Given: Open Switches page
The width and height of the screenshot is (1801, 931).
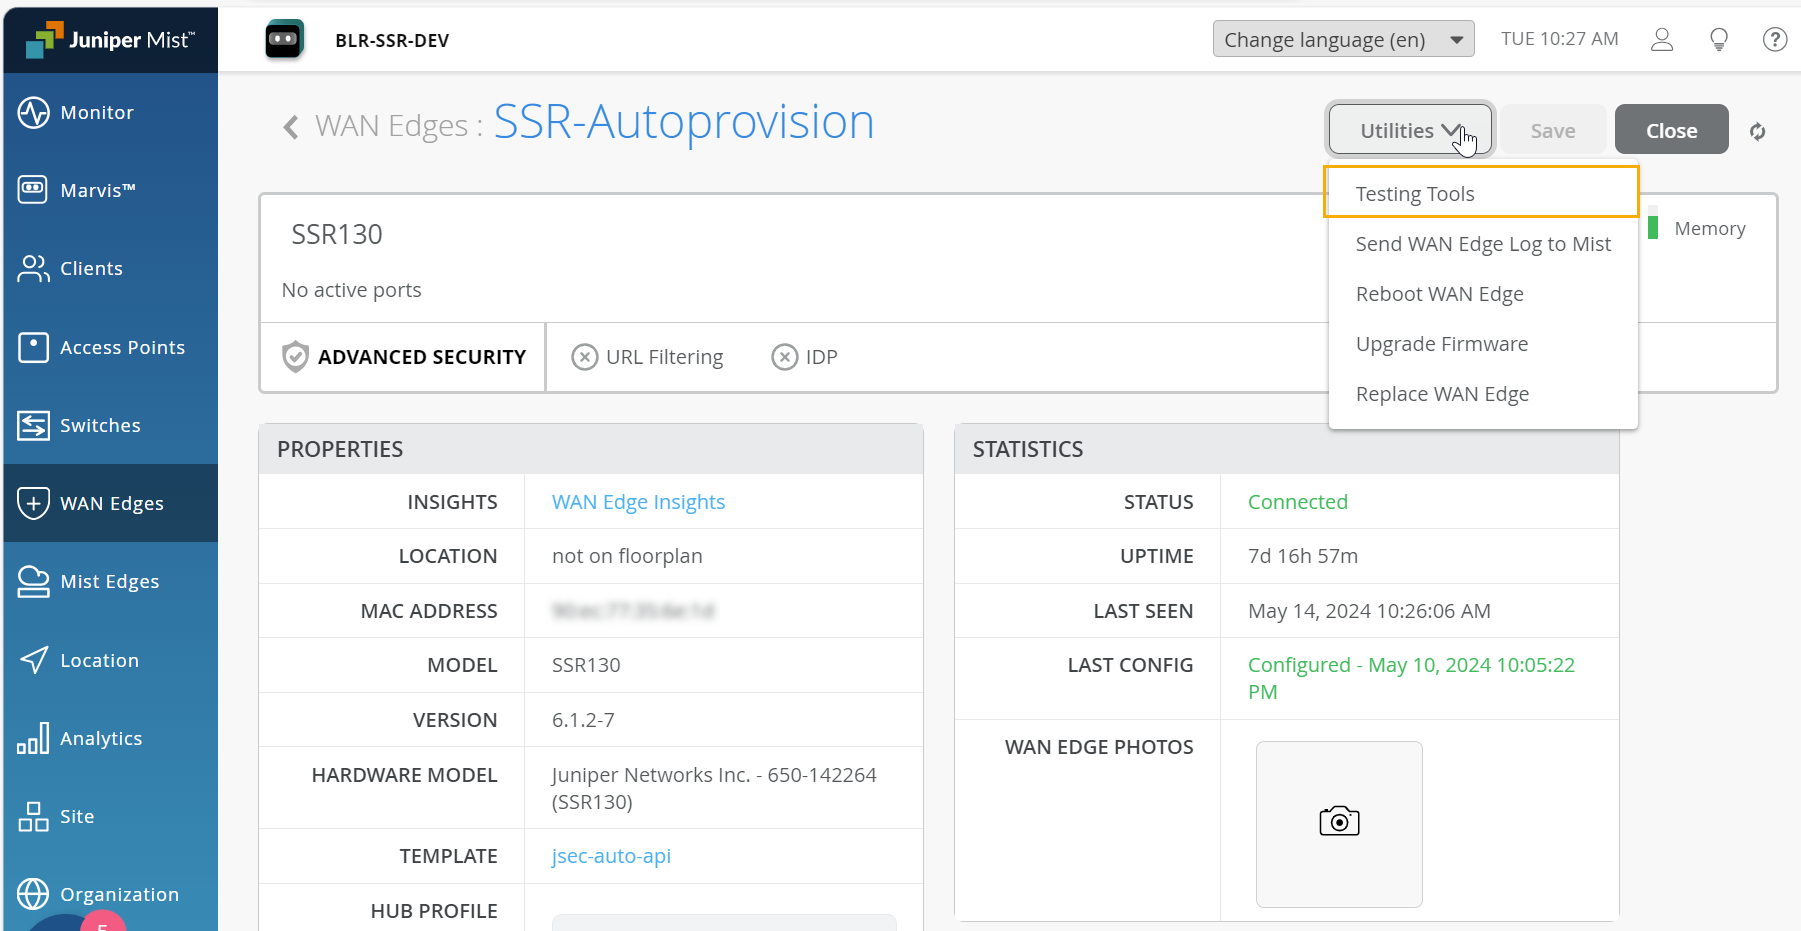Looking at the screenshot, I should coord(110,425).
